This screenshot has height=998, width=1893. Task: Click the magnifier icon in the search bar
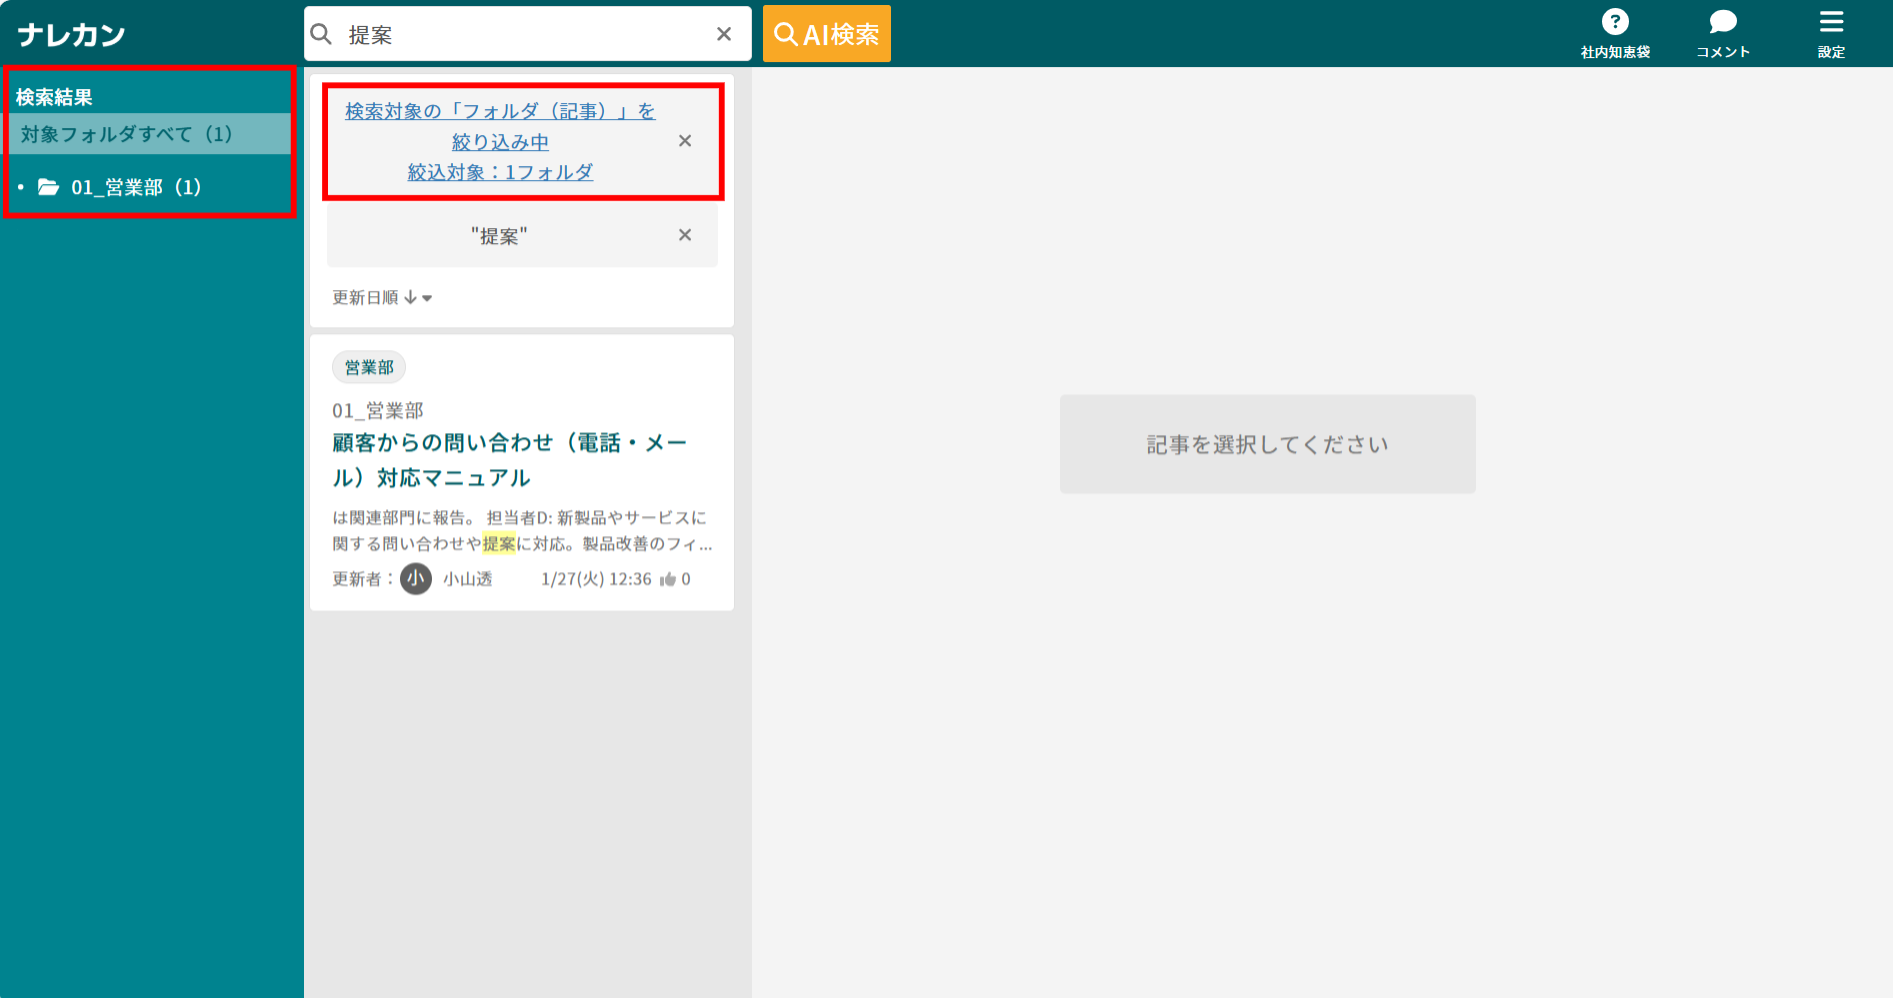tap(321, 33)
